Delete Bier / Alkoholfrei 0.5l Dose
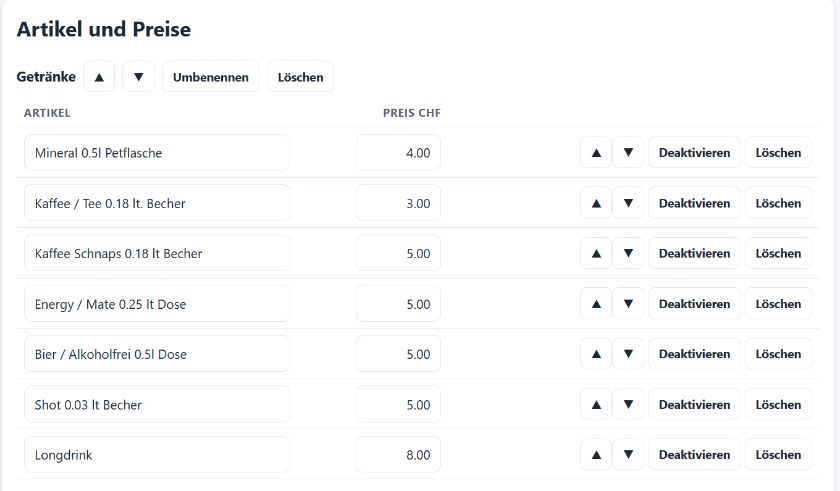The height and width of the screenshot is (491, 840). (778, 354)
